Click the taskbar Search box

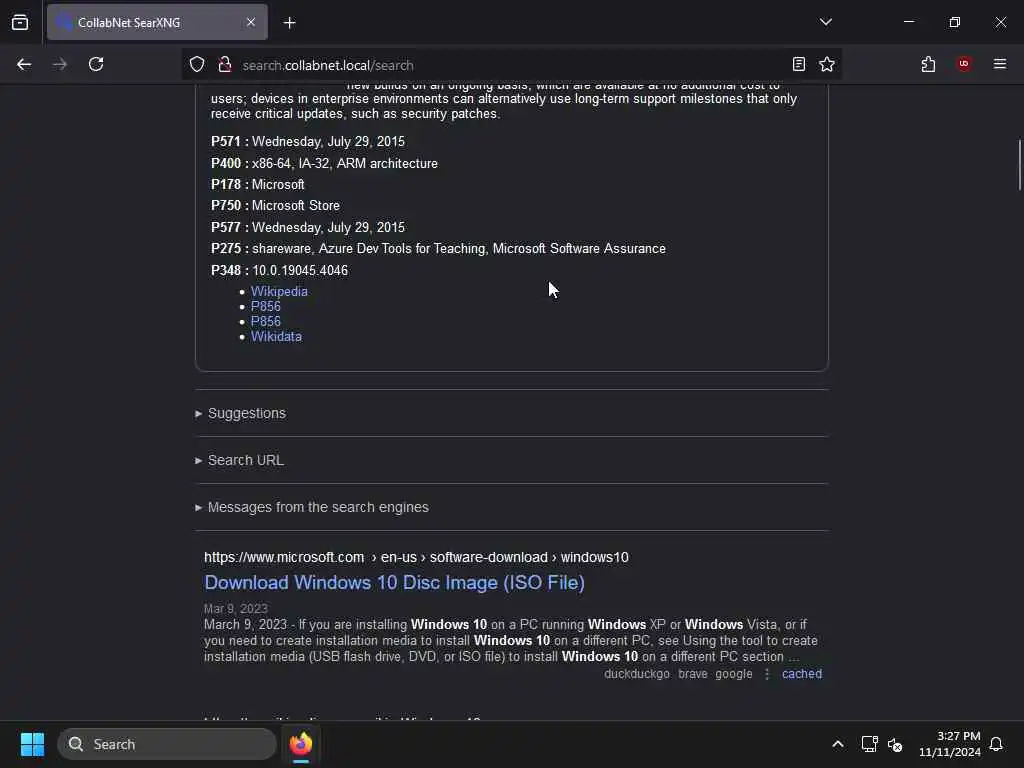[x=167, y=744]
